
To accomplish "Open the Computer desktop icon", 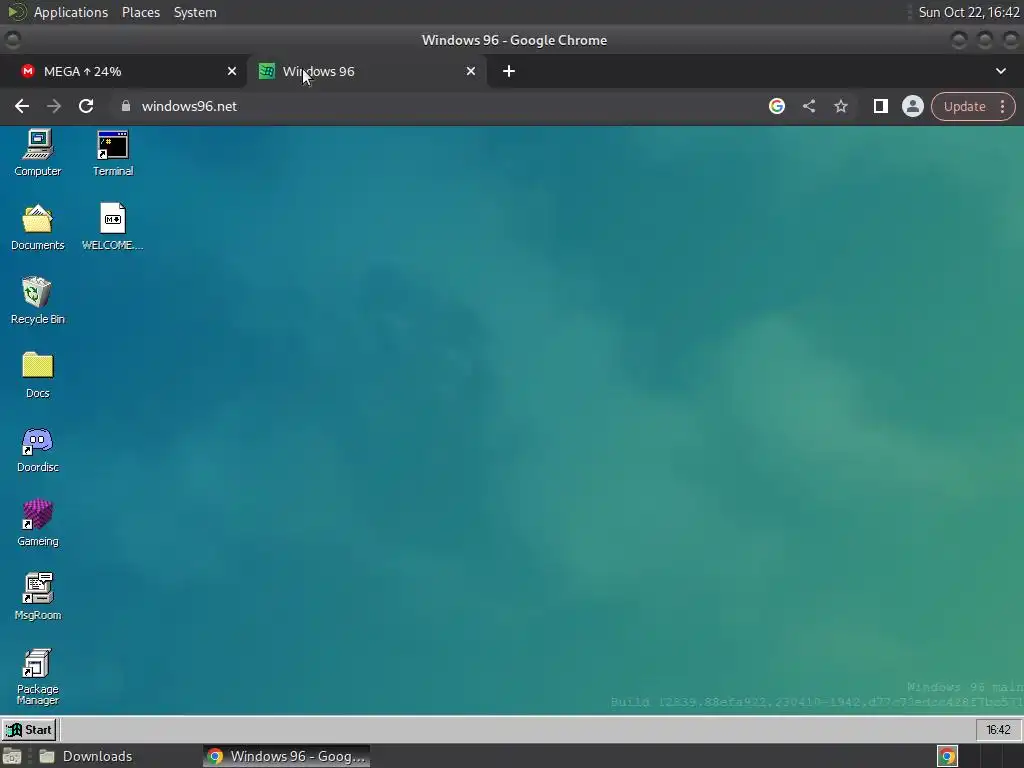I will 38,153.
